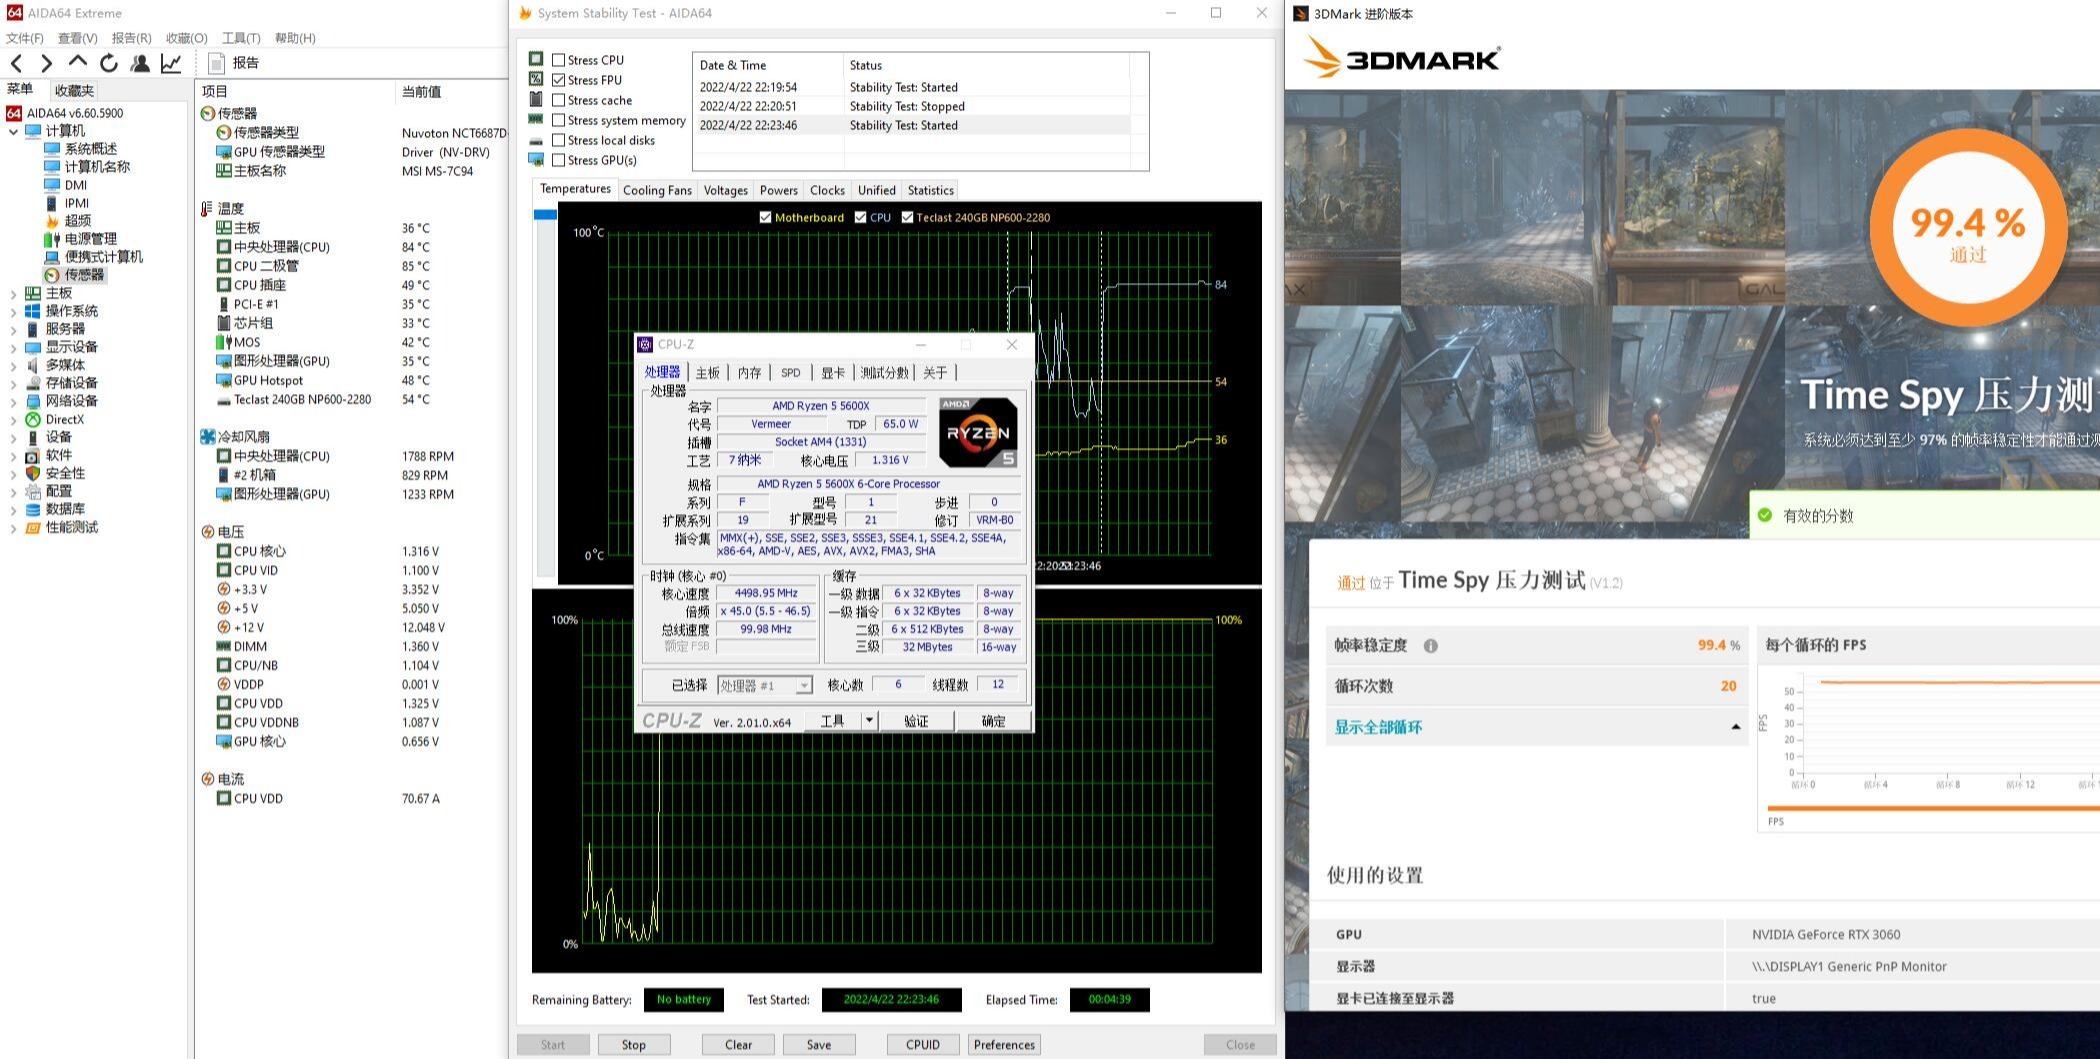Open the 工具(T) menu in AIDA64
Screen dimensions: 2100x1059
(x=240, y=38)
